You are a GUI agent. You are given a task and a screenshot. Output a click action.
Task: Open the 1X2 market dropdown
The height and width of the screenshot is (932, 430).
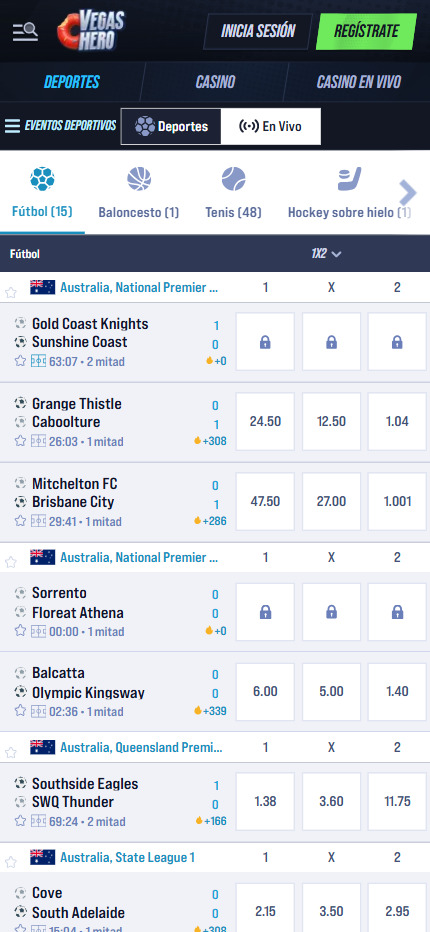327,254
